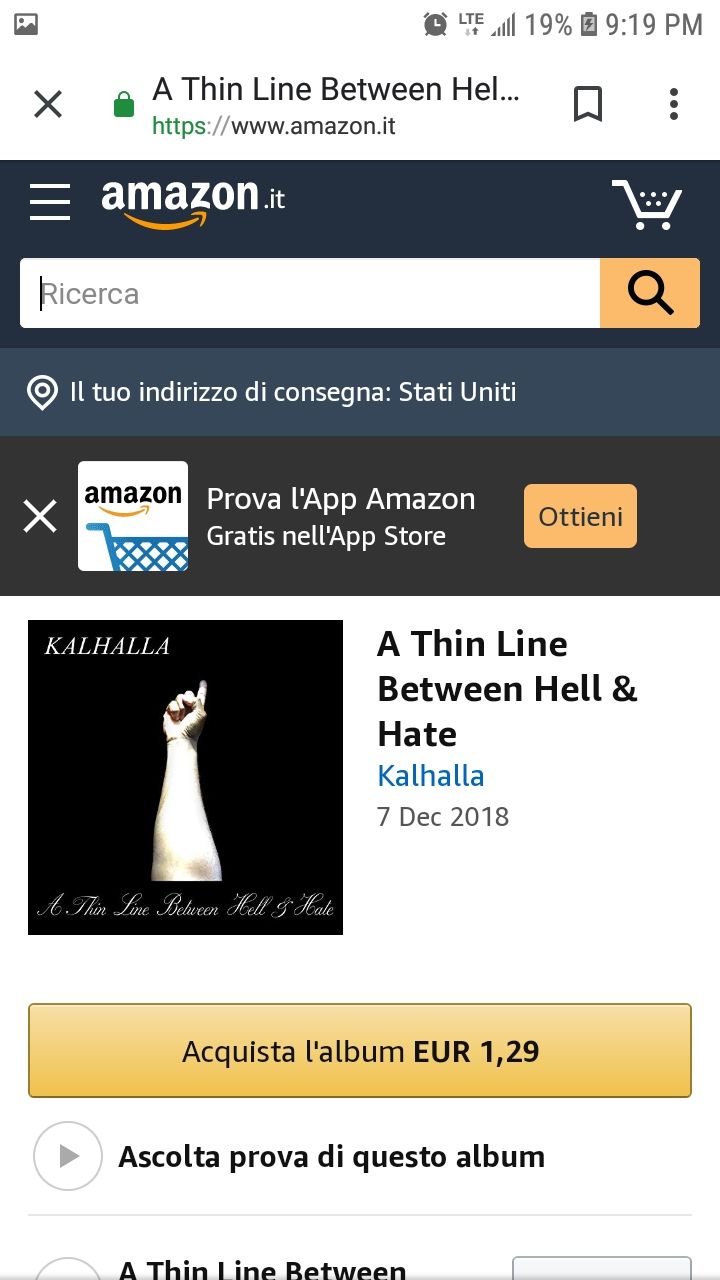This screenshot has height=1280, width=720.
Task: Tap the orange search magnifier button
Action: [x=650, y=293]
